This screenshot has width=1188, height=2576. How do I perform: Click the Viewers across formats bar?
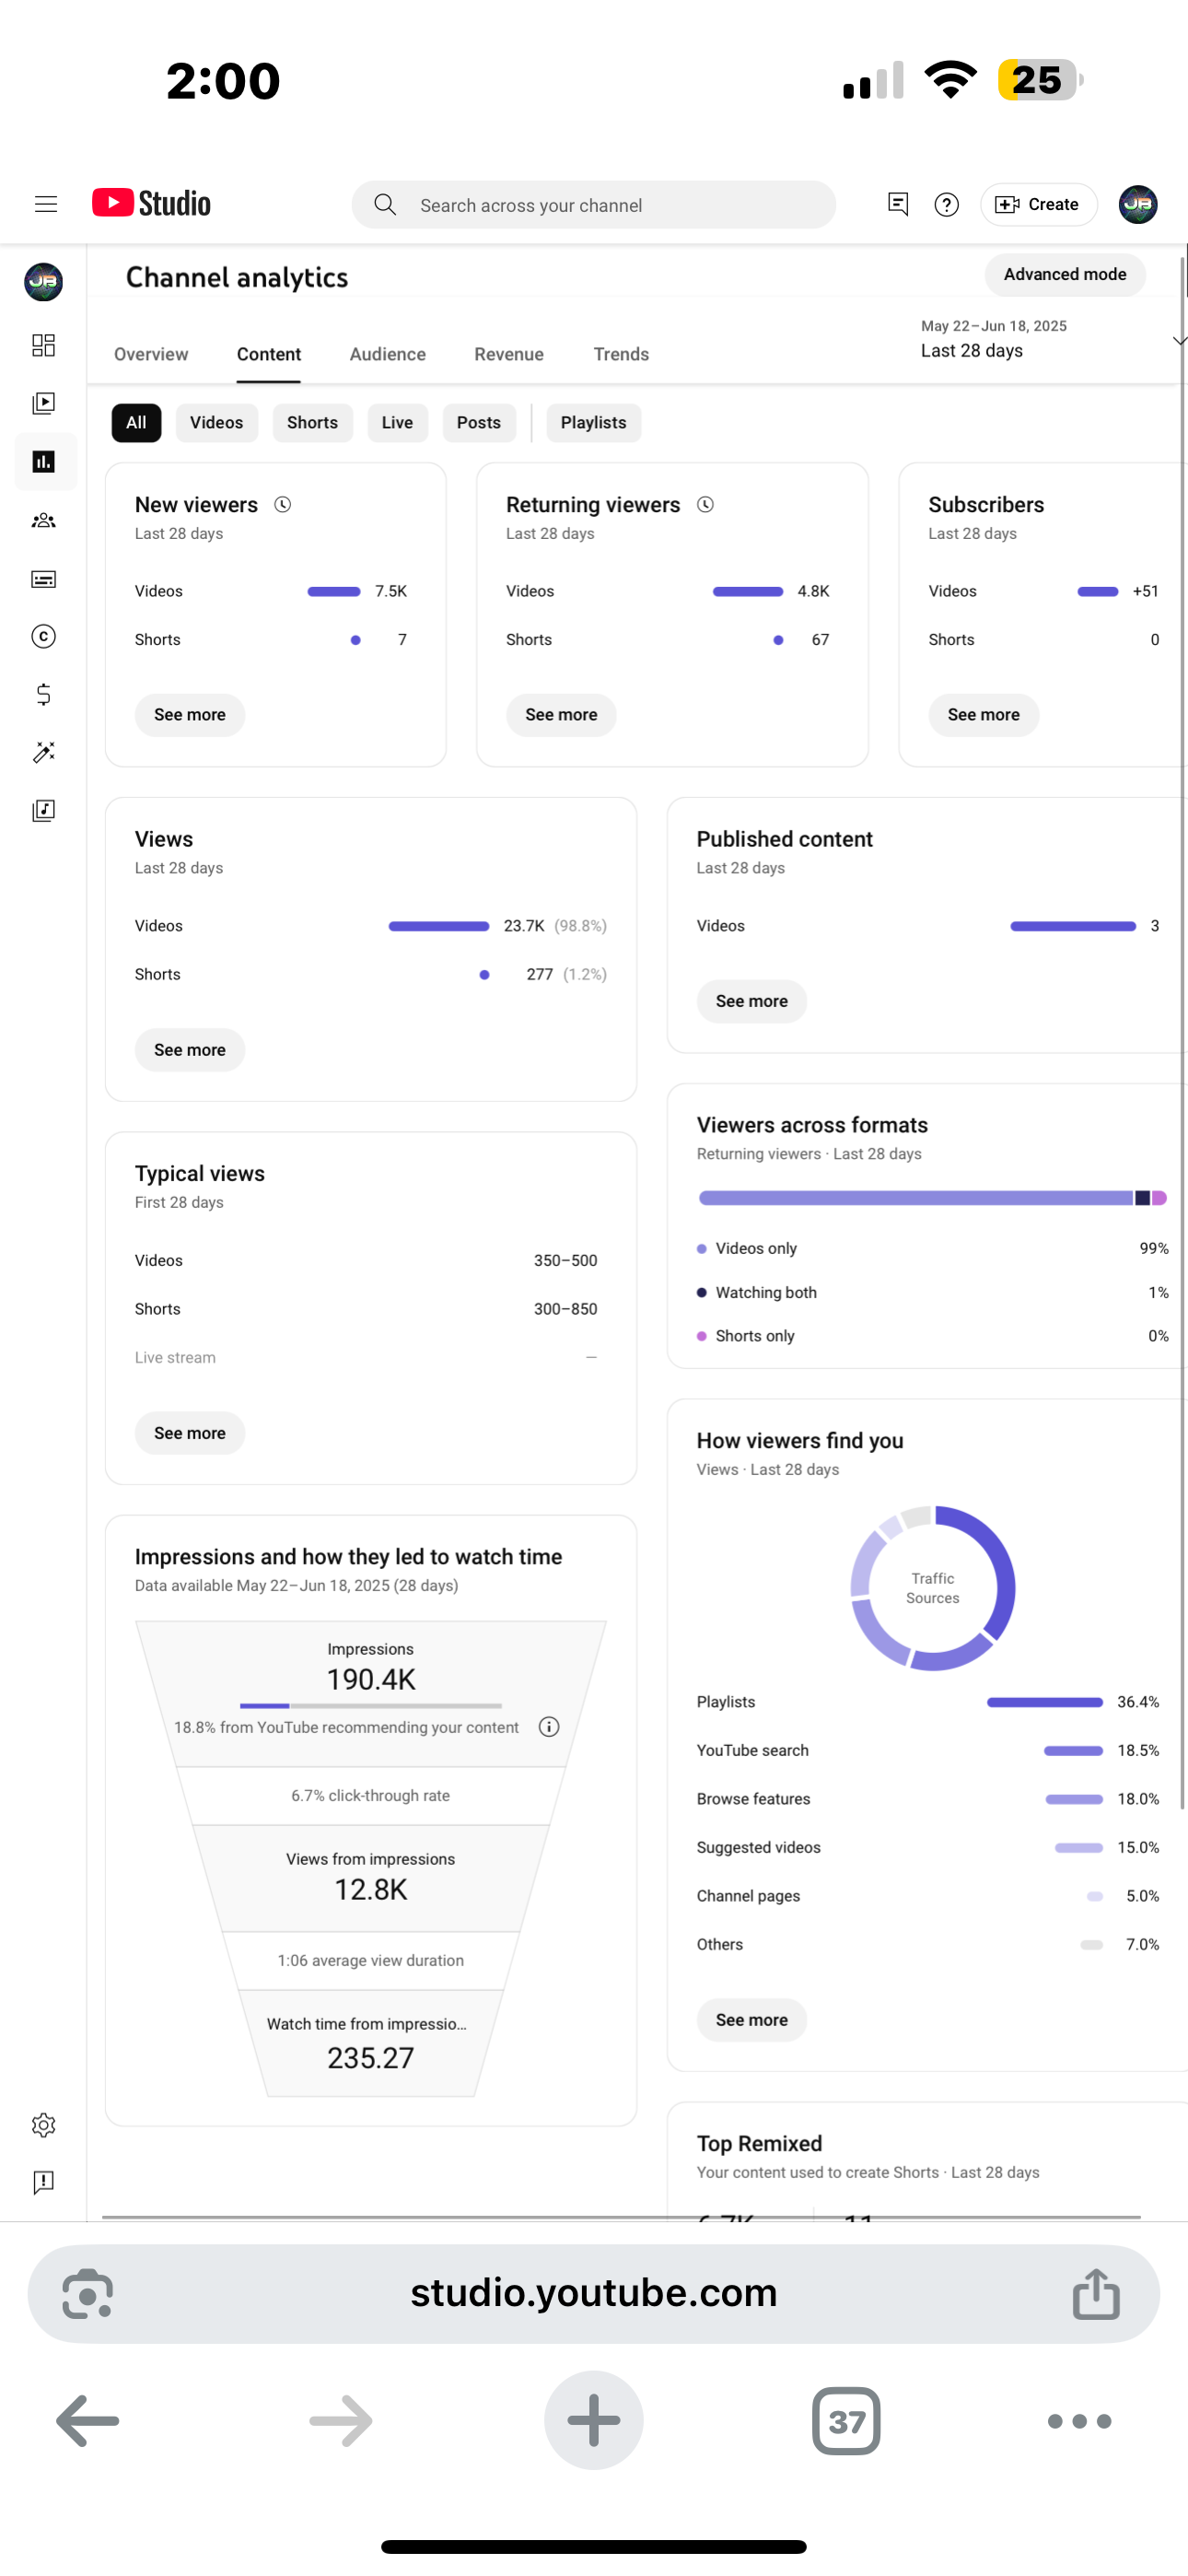click(x=933, y=1198)
